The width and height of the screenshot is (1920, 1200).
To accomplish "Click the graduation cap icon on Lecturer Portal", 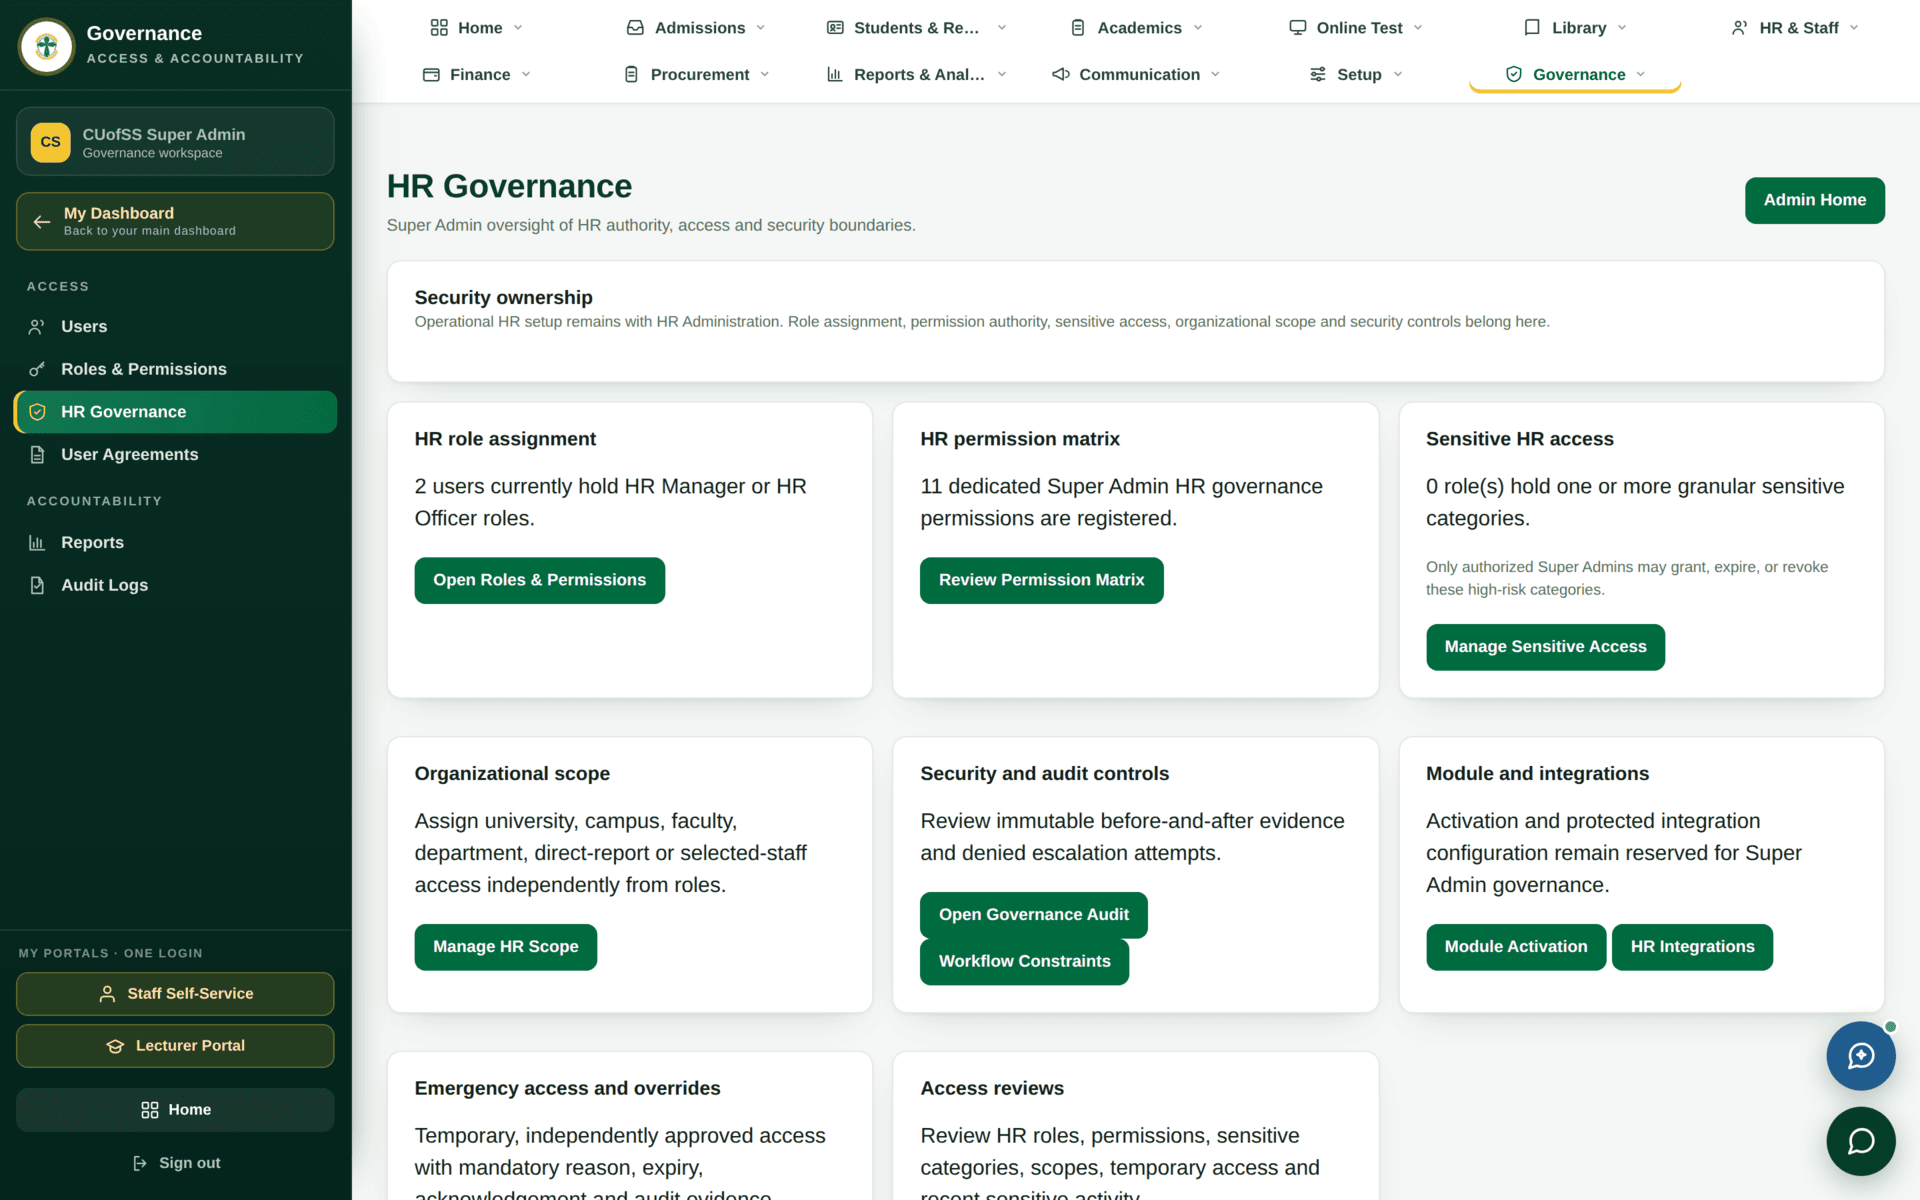I will 115,1046.
